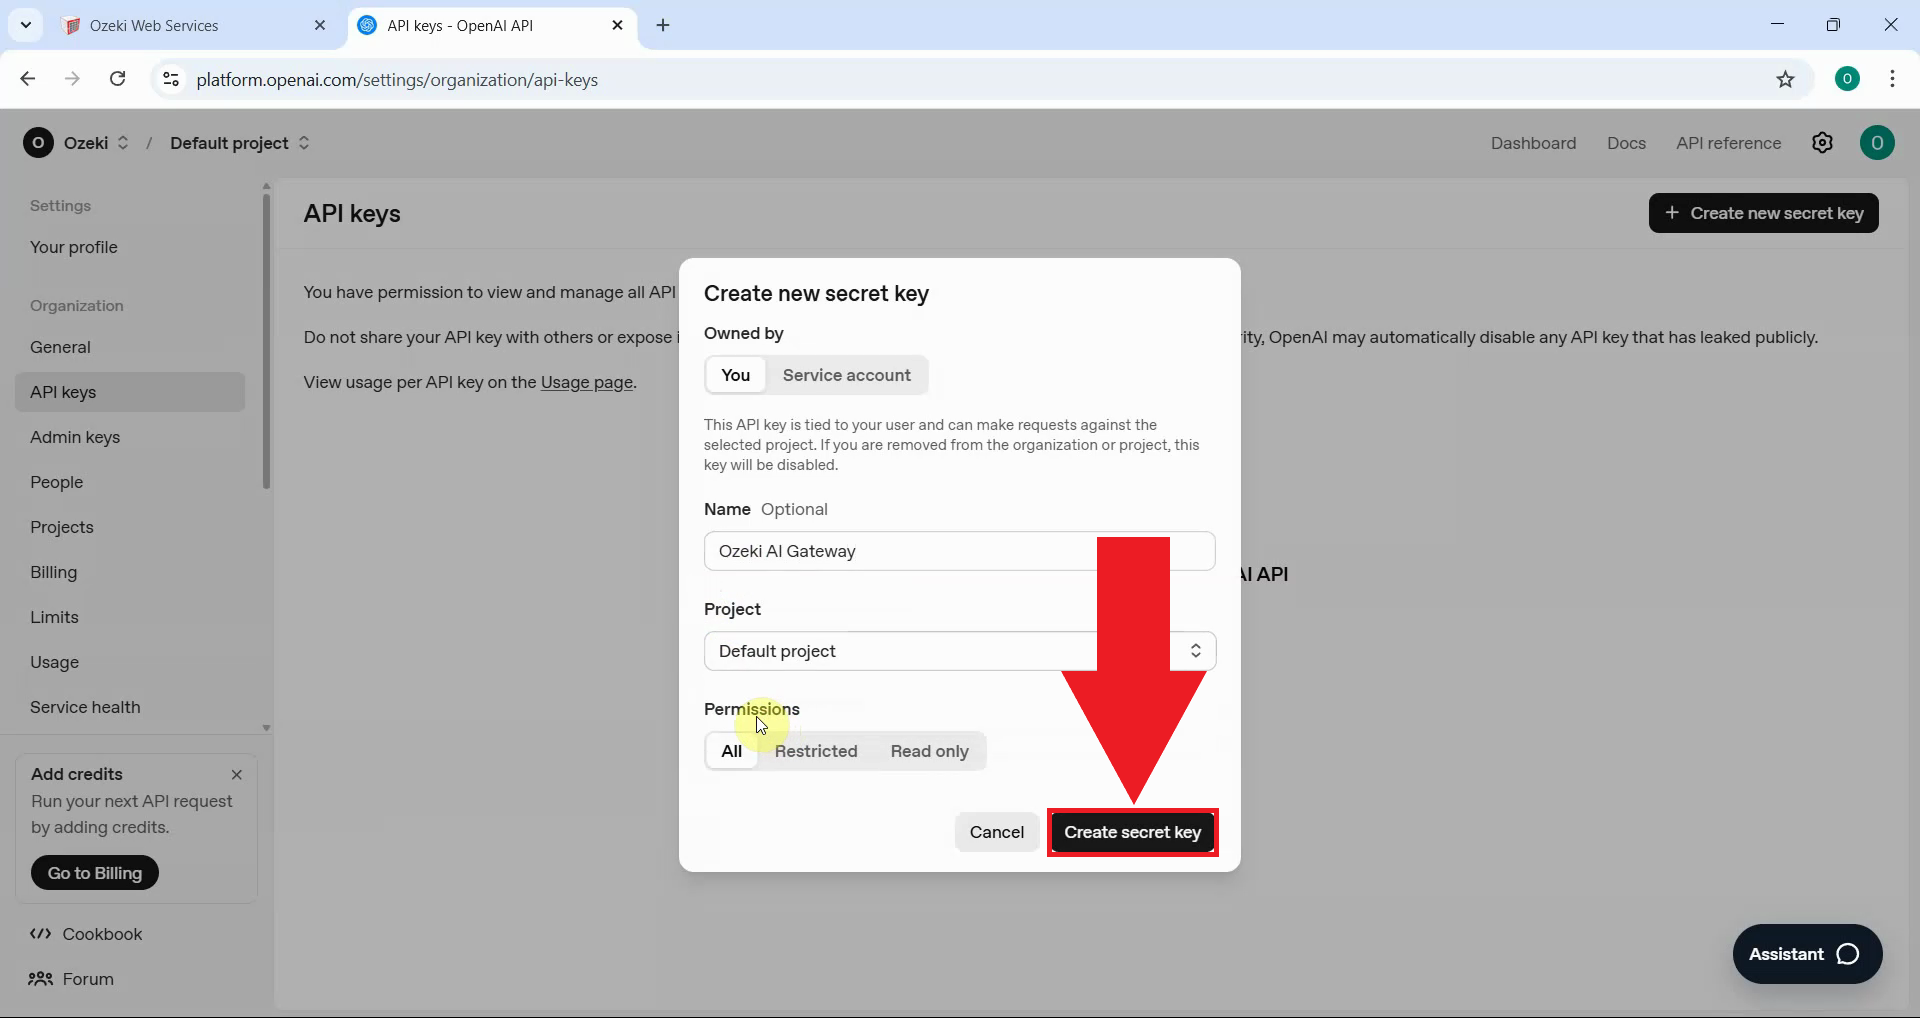Open the Forum via its people icon
This screenshot has height=1018, width=1920.
[x=40, y=979]
